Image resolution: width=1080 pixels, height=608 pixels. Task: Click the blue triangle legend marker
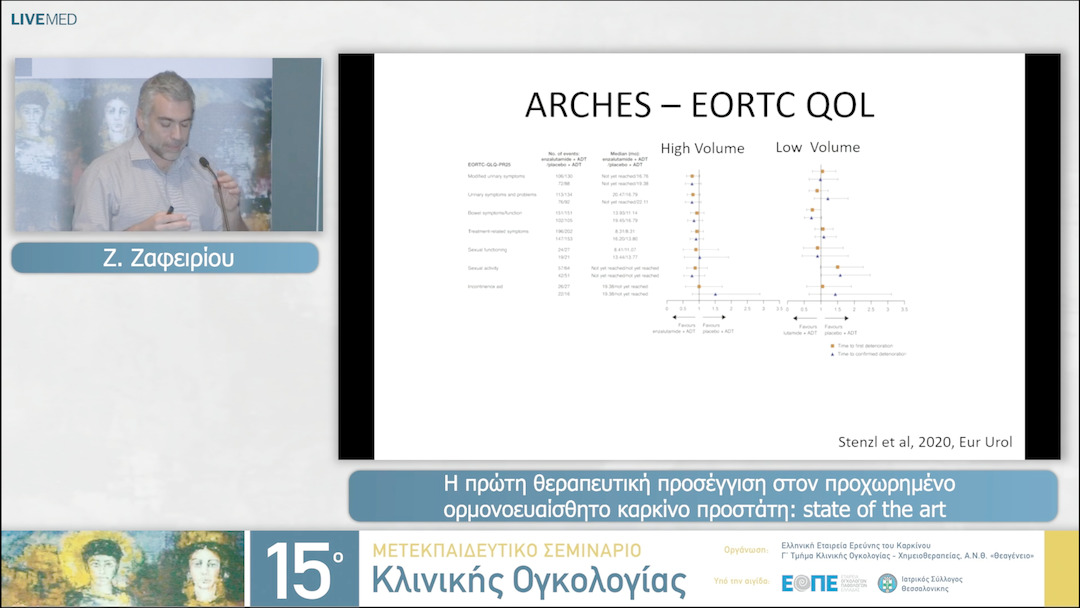tap(832, 354)
